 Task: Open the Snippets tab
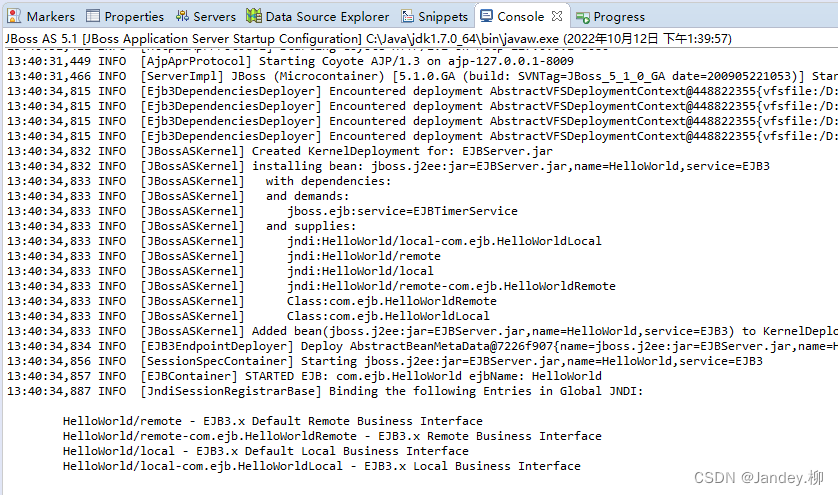pyautogui.click(x=434, y=17)
